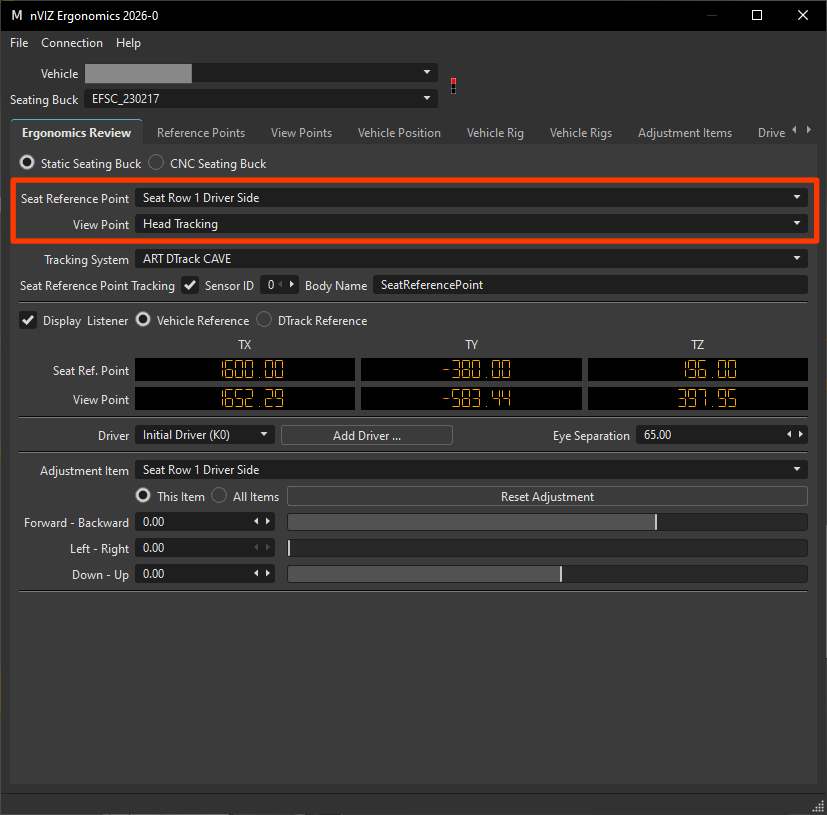Open the Help menu
Viewport: 827px width, 815px height.
(x=128, y=43)
